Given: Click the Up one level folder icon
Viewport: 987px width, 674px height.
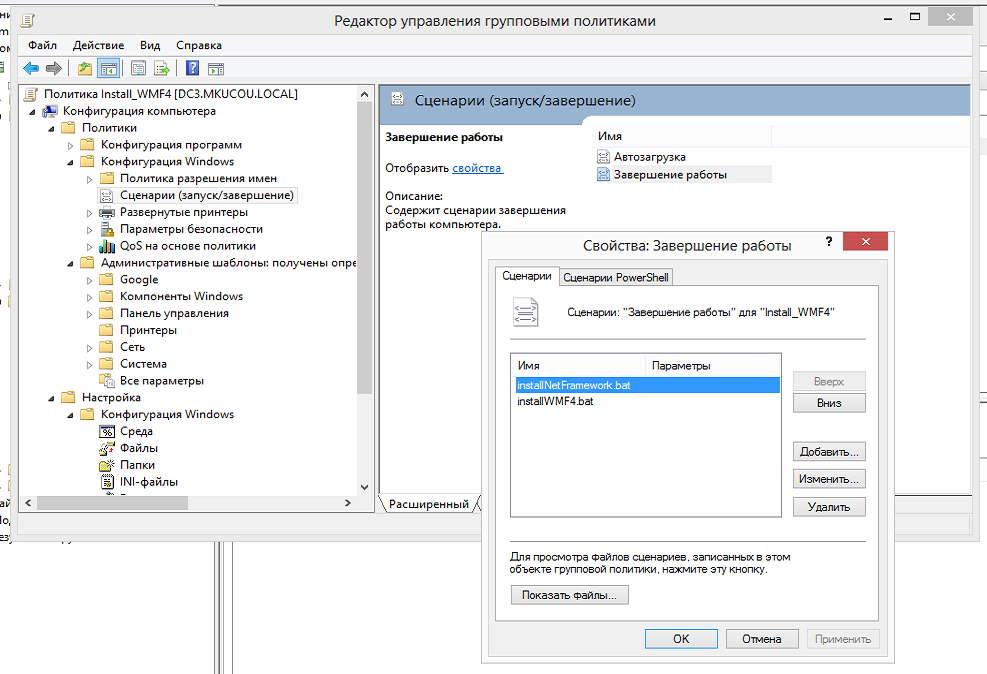Looking at the screenshot, I should click(85, 69).
